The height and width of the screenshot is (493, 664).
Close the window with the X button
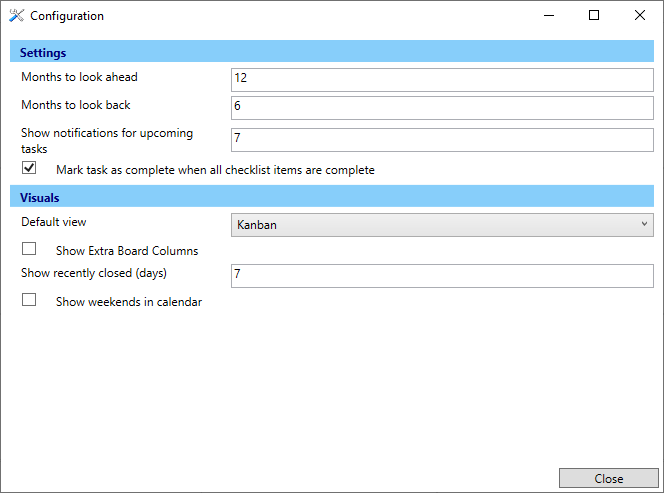pos(640,16)
